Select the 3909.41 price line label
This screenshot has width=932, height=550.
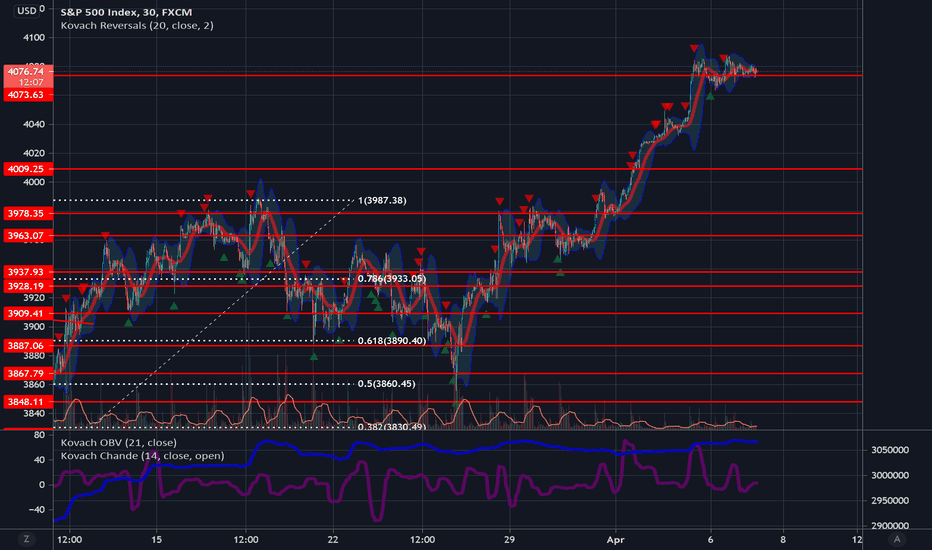(x=28, y=313)
